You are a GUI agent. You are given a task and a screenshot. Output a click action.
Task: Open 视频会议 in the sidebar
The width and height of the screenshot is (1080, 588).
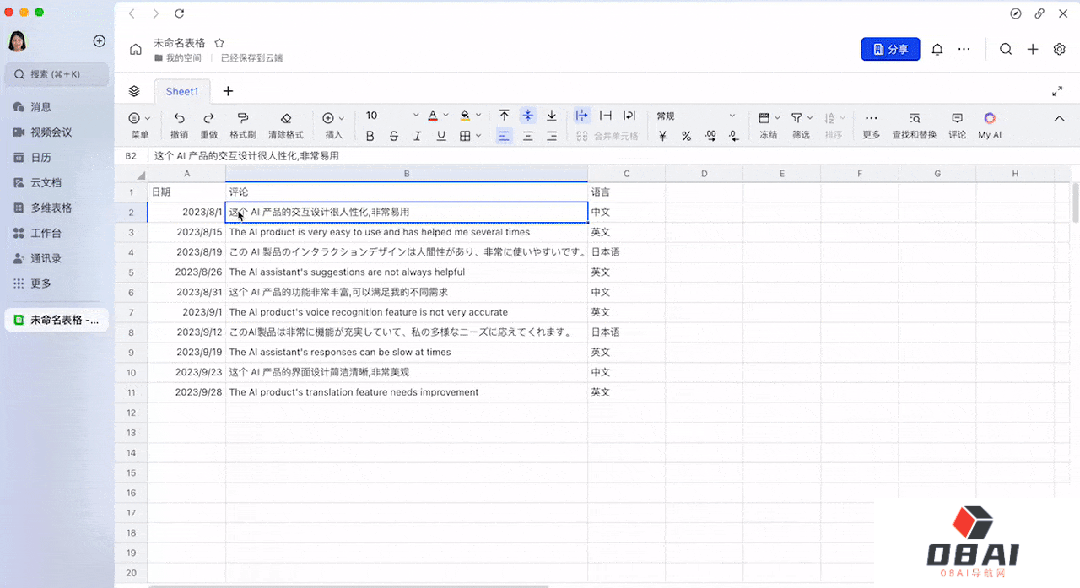pos(50,132)
